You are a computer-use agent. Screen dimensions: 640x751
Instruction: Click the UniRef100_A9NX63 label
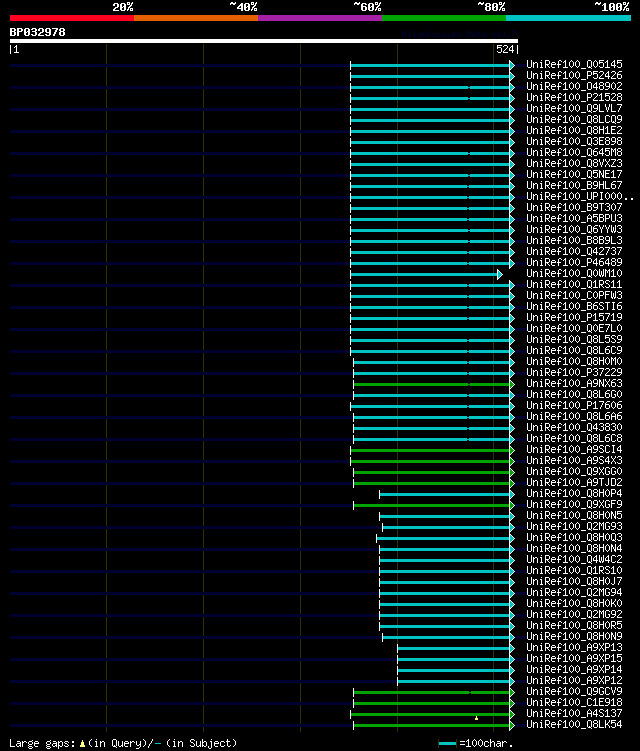pos(574,384)
